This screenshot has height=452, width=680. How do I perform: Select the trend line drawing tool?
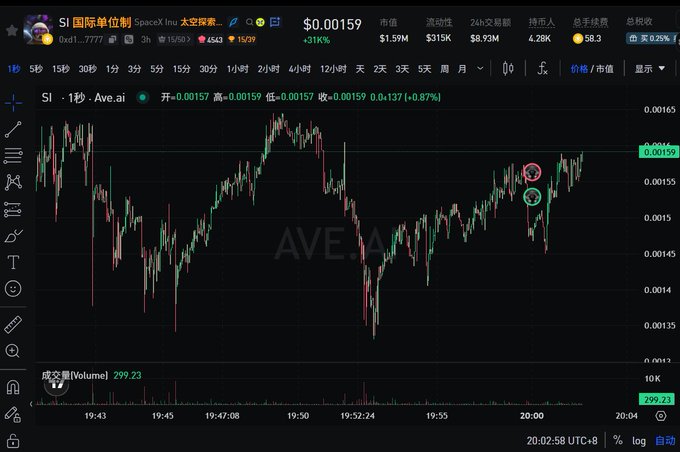click(x=13, y=129)
